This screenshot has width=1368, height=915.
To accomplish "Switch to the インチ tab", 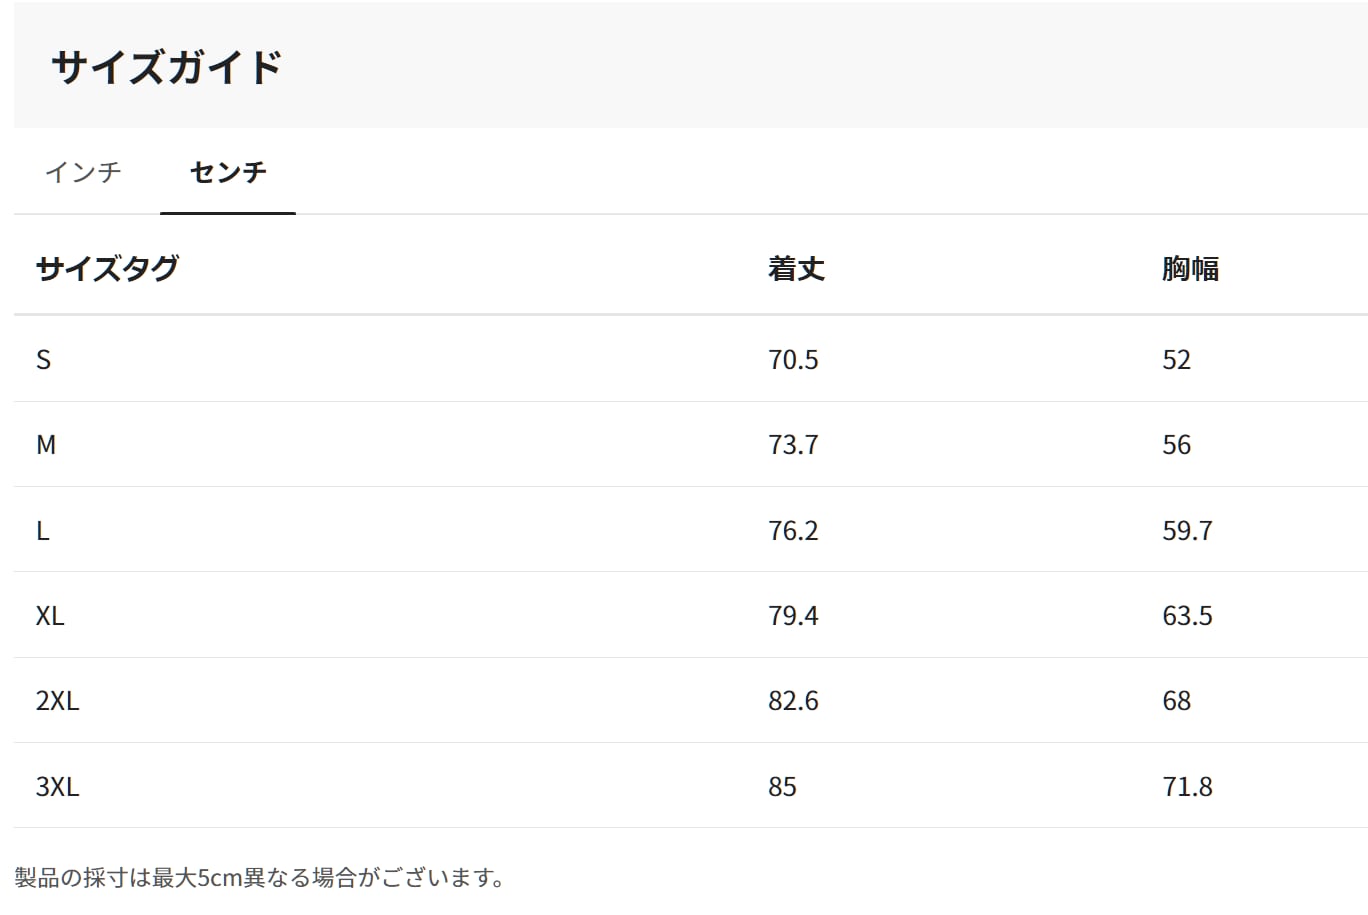I will 83,172.
